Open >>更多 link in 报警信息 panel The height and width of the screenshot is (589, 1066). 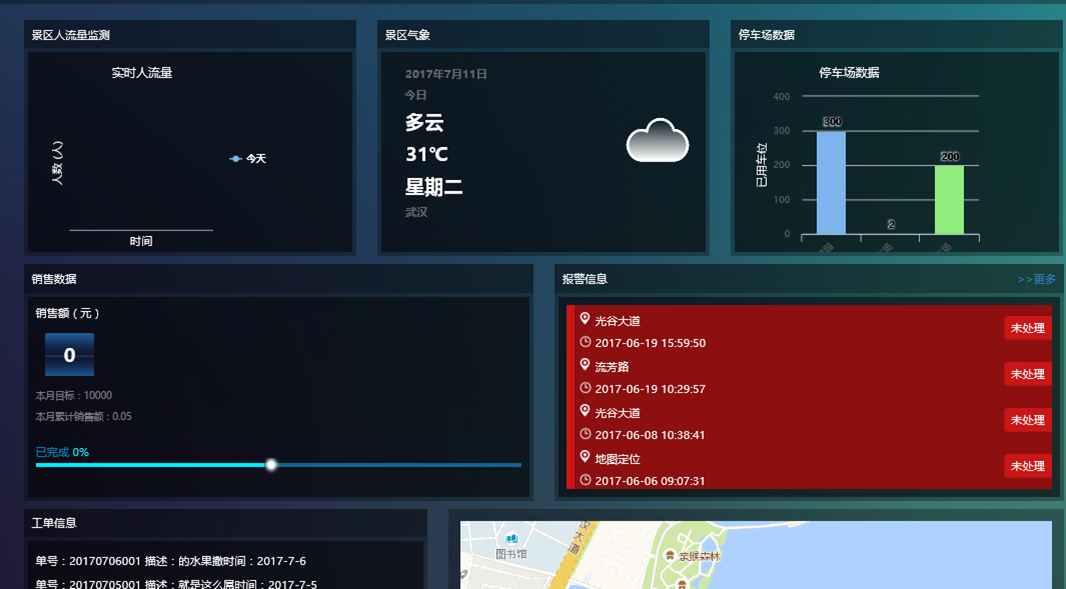click(x=1036, y=279)
